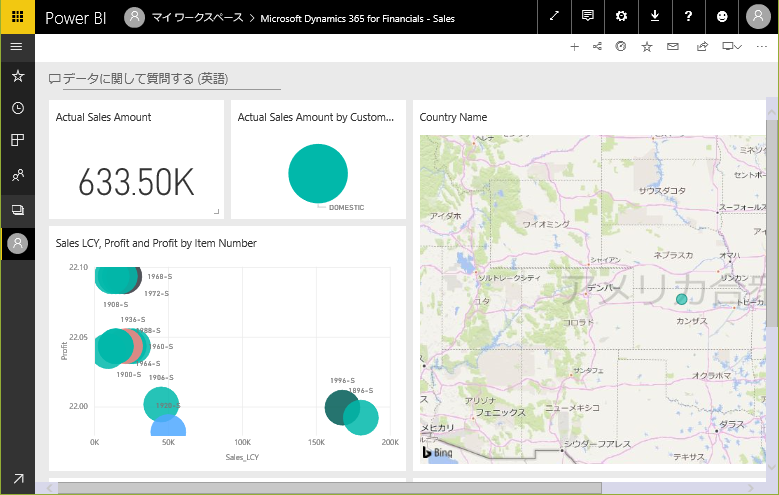Open settings gear icon
Image resolution: width=779 pixels, height=495 pixels.
(621, 16)
